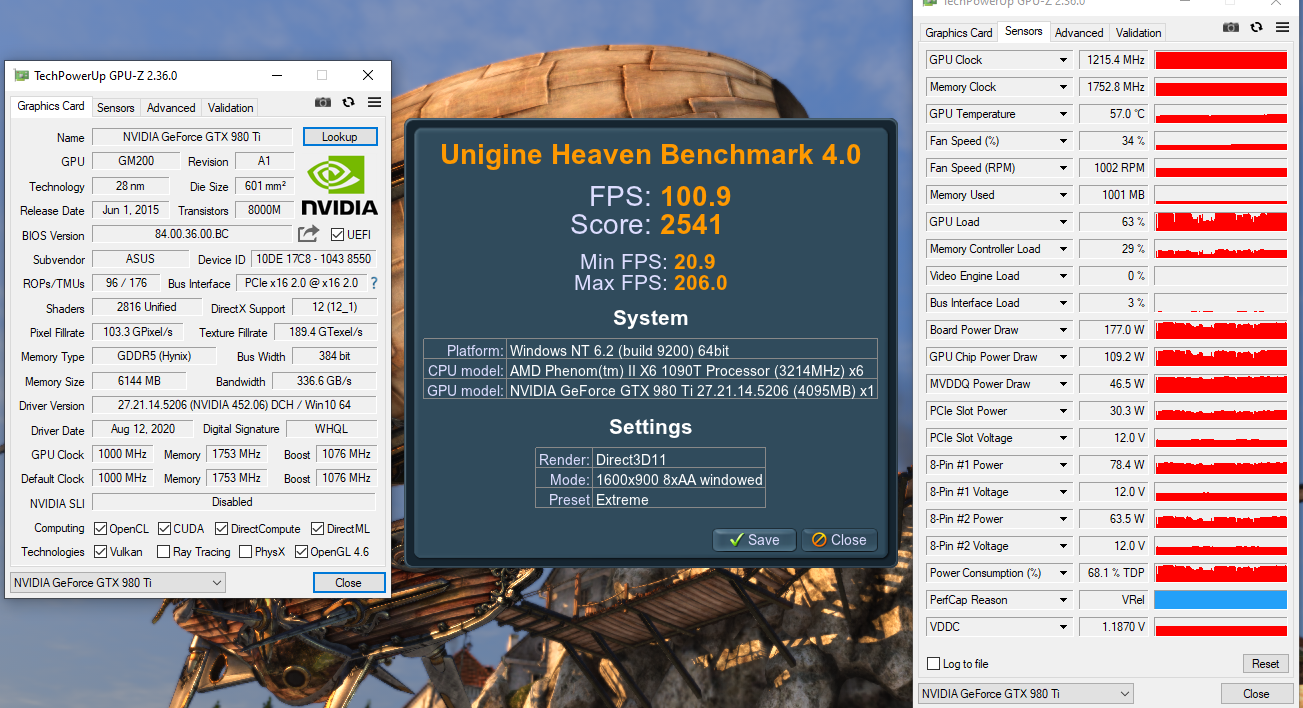
Task: Toggle the UEFI checkbox
Action: [x=337, y=235]
